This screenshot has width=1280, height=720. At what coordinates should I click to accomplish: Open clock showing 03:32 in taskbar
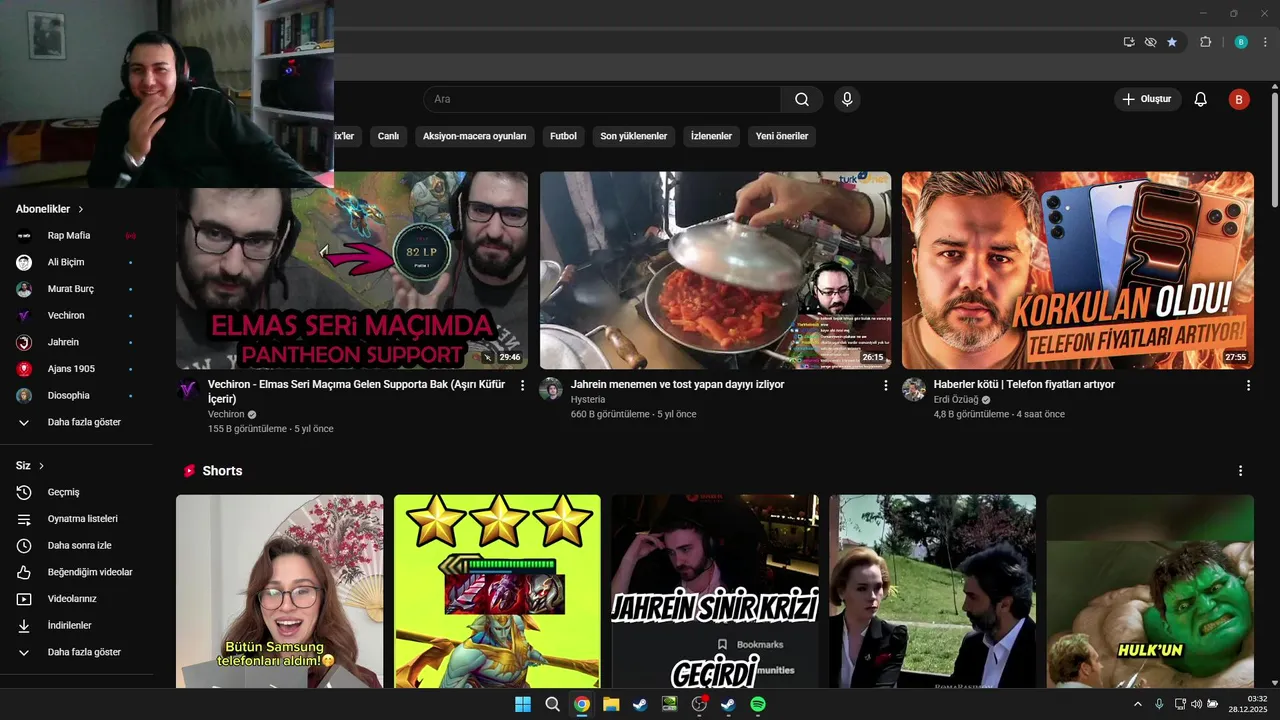(x=1250, y=704)
